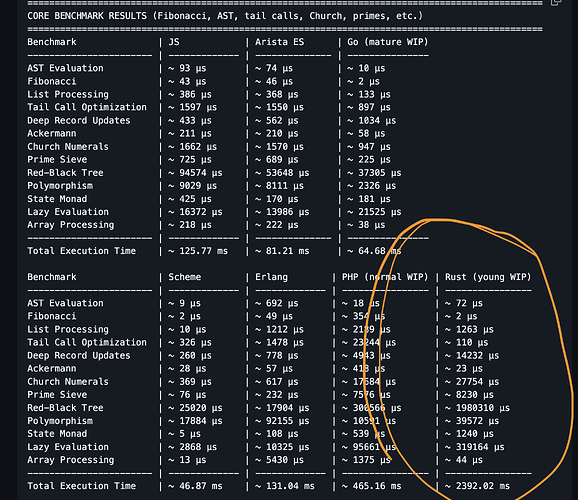Click the CORE BENCHMARK RESULTS heading line
578x500 pixels.
225,16
